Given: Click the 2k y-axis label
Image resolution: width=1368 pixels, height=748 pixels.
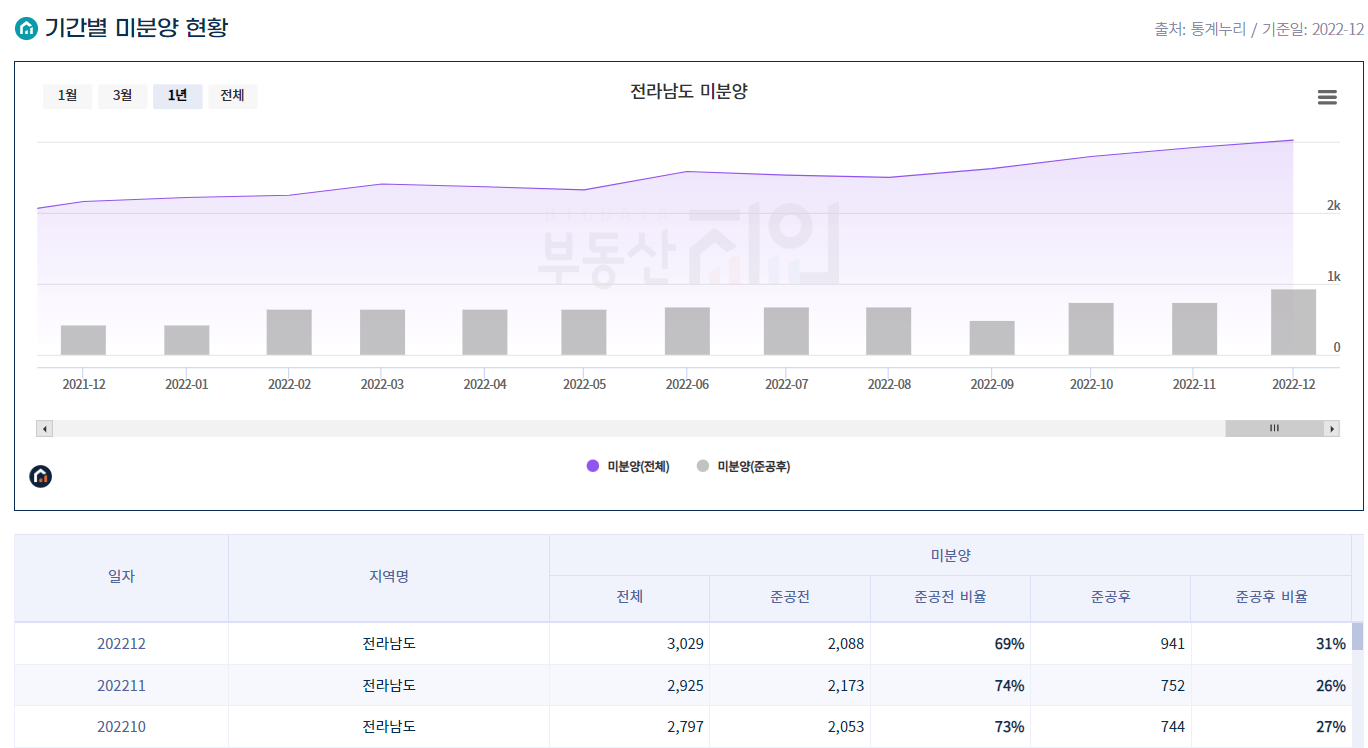Looking at the screenshot, I should [1333, 205].
